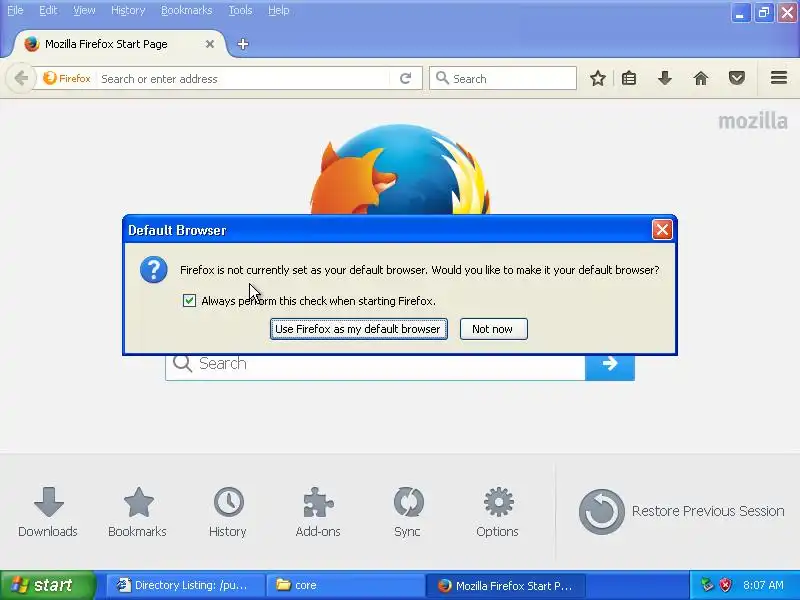
Task: Click the 8:07 AM clock
Action: [763, 585]
